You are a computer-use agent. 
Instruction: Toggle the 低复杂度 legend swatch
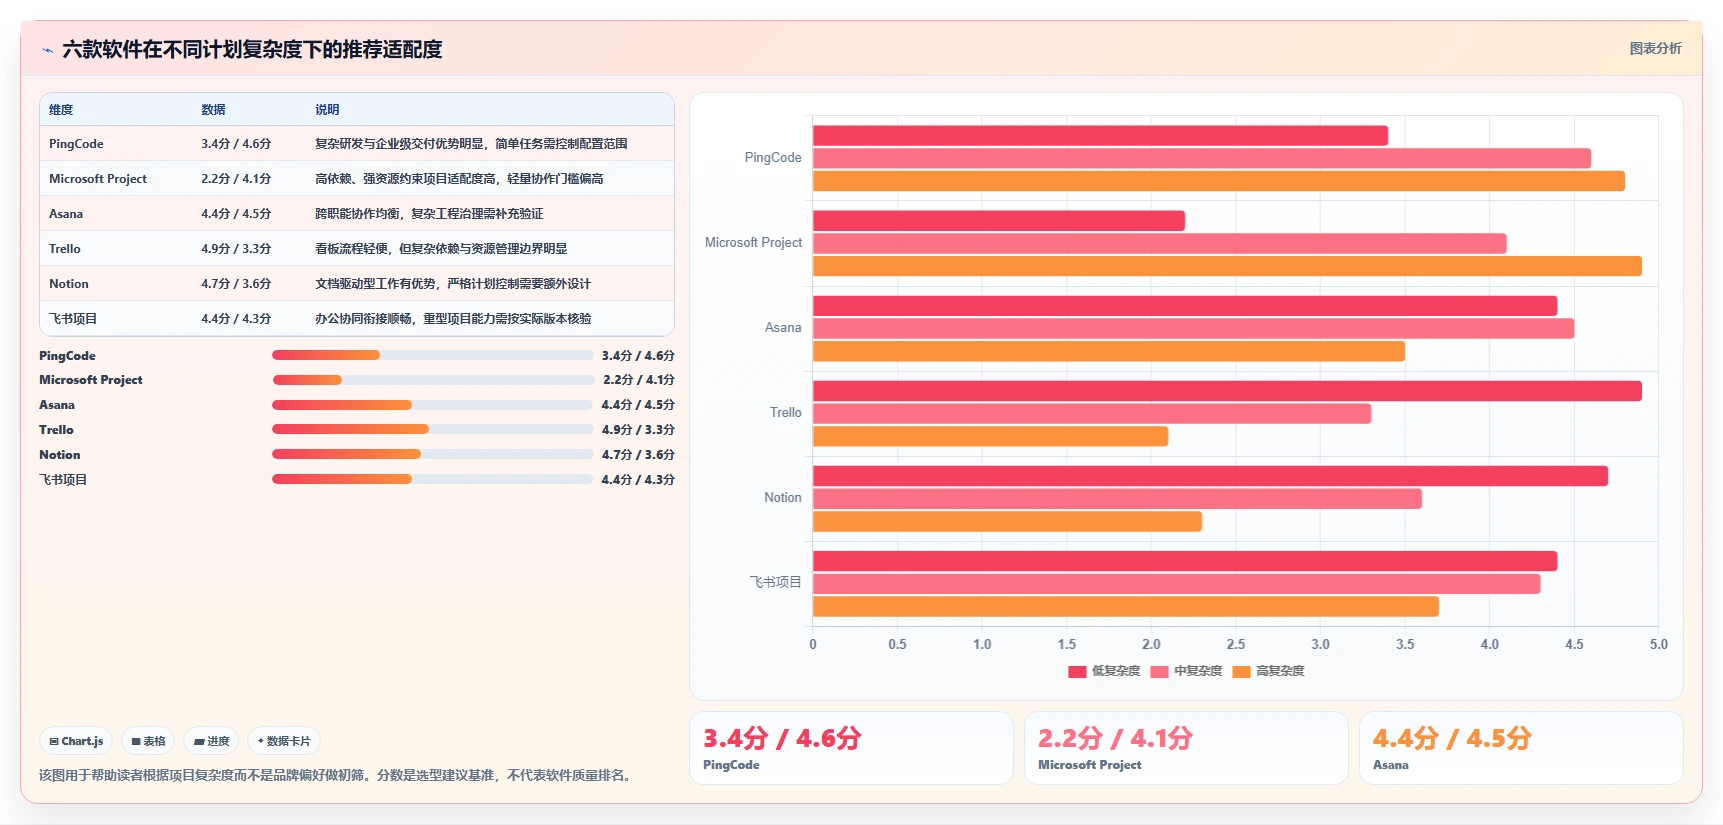1077,672
